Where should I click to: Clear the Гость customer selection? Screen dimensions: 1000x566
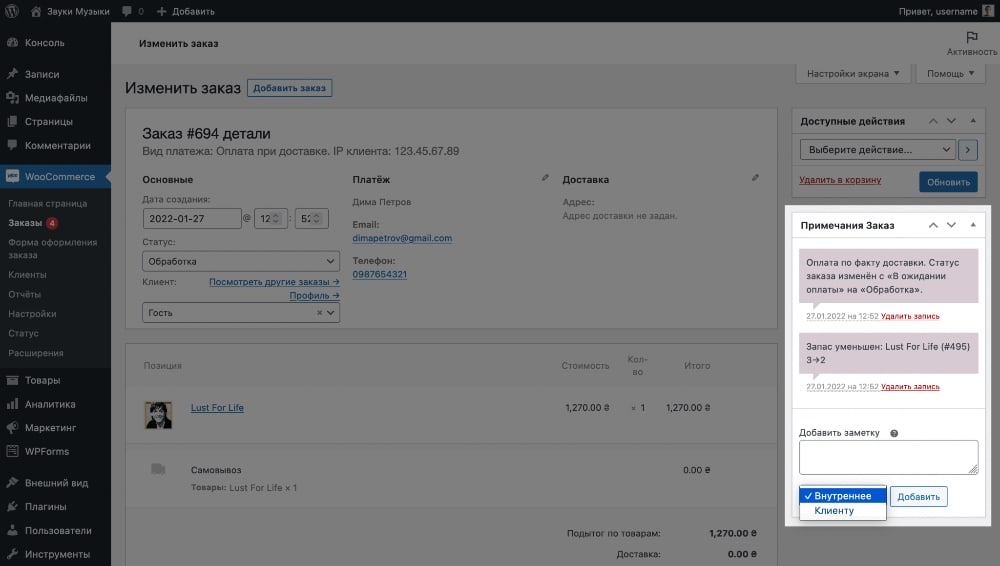[320, 313]
